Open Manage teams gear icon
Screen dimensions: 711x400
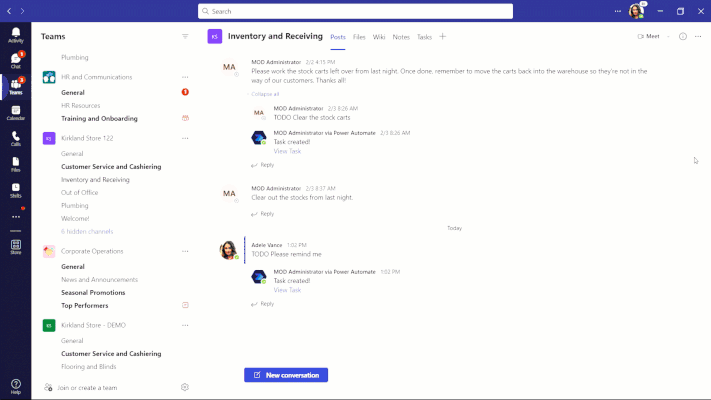point(185,387)
